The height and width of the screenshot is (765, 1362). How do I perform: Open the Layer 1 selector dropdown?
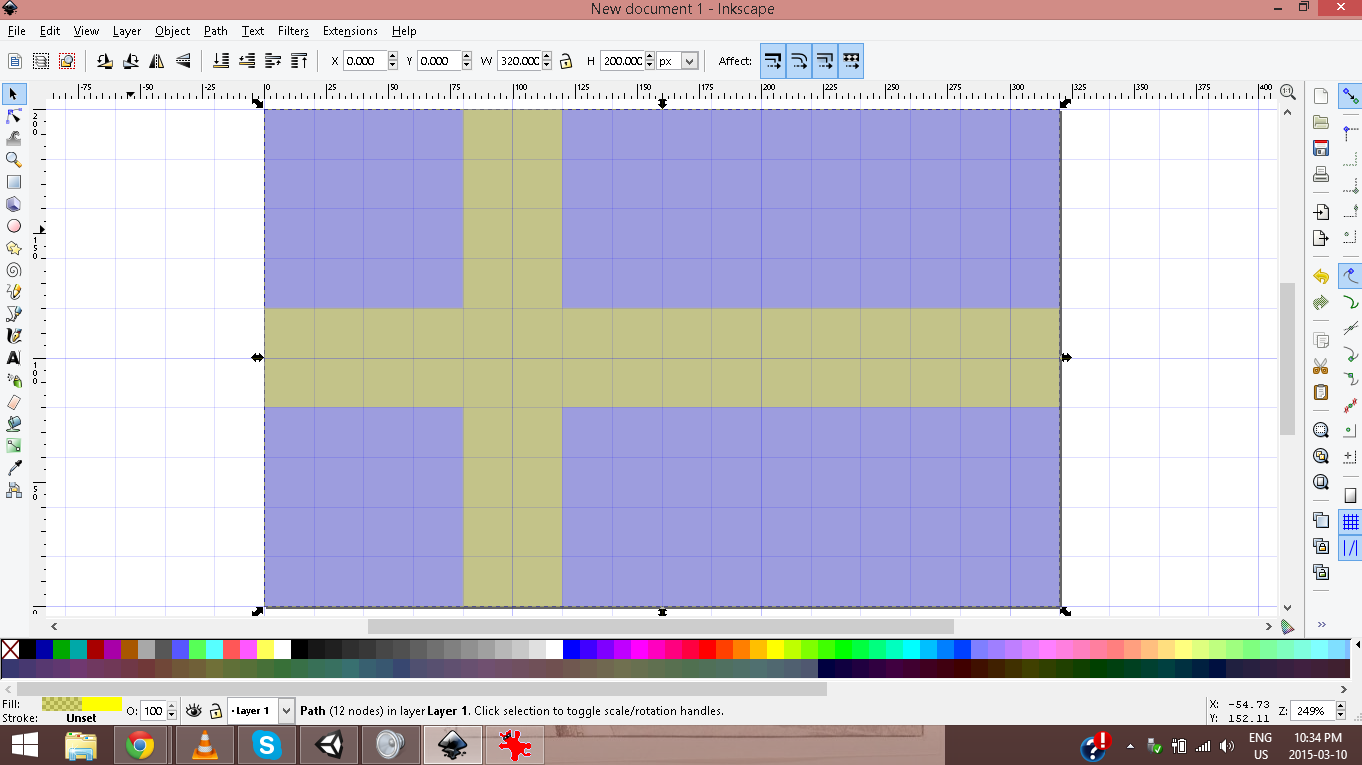[x=285, y=710]
